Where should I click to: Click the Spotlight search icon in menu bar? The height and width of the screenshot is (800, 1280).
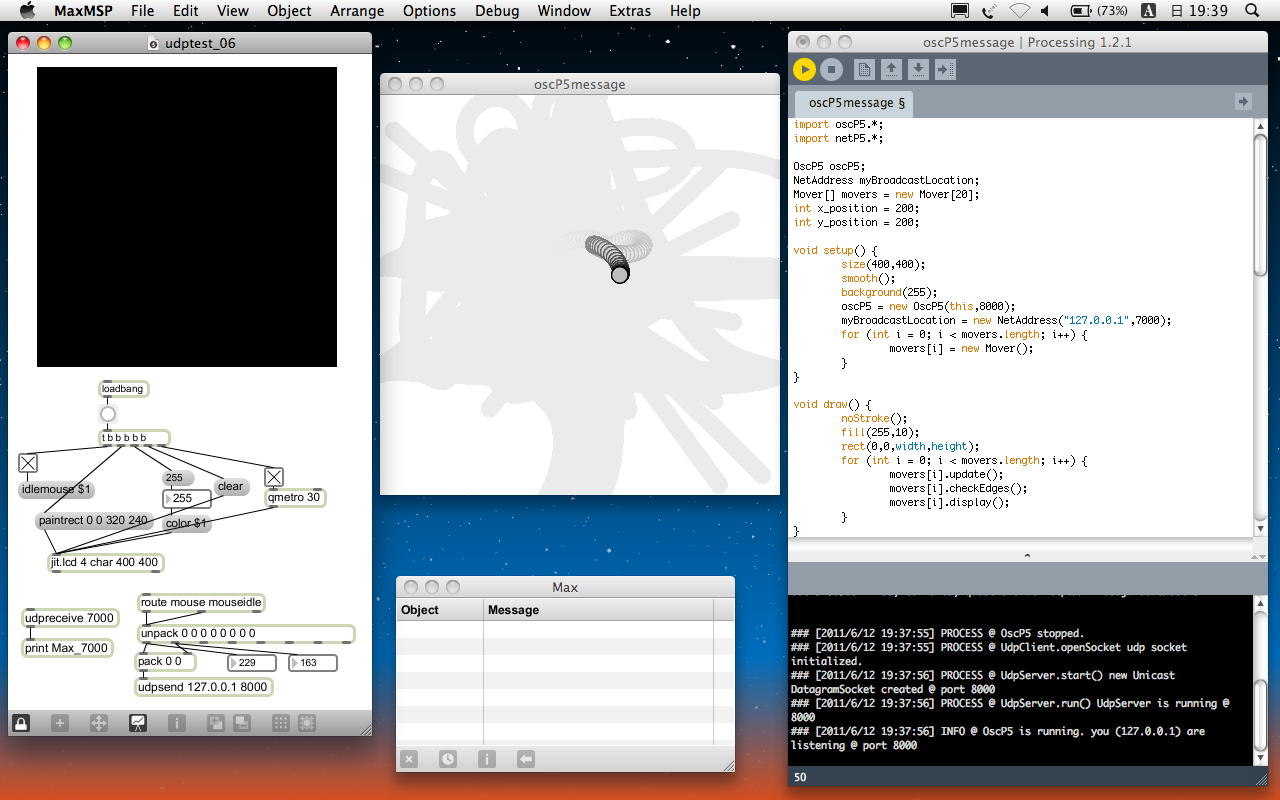click(1252, 11)
